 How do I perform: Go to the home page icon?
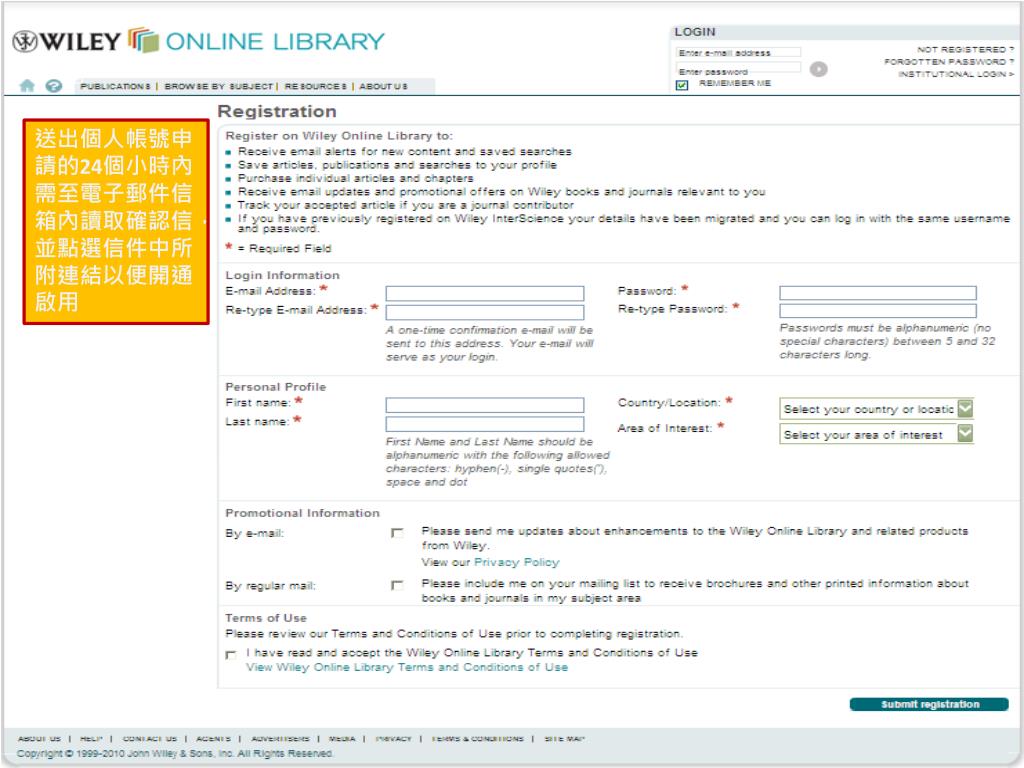tap(27, 86)
